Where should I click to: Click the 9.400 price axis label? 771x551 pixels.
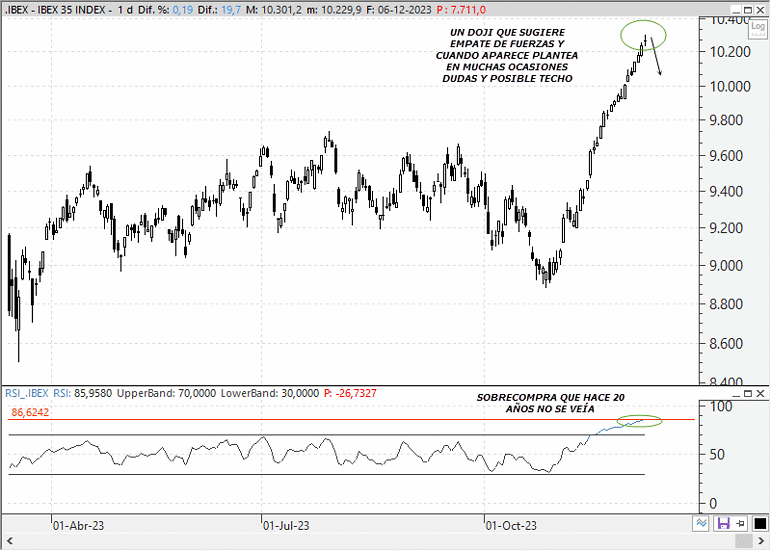(x=726, y=192)
